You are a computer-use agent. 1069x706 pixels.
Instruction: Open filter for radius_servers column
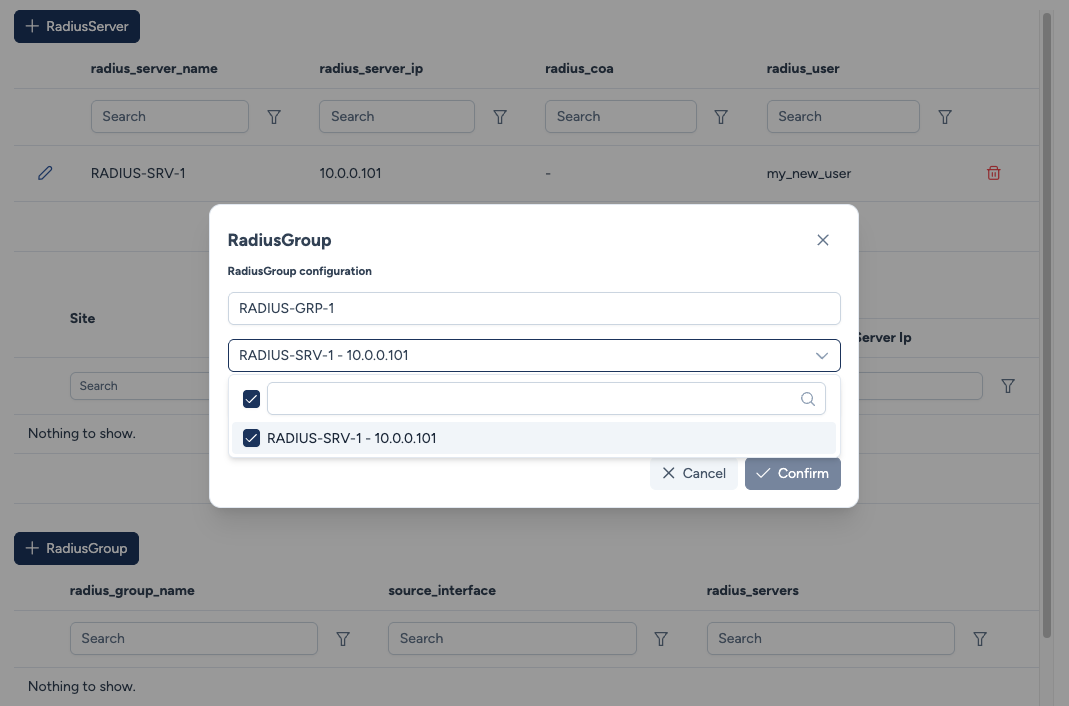980,638
